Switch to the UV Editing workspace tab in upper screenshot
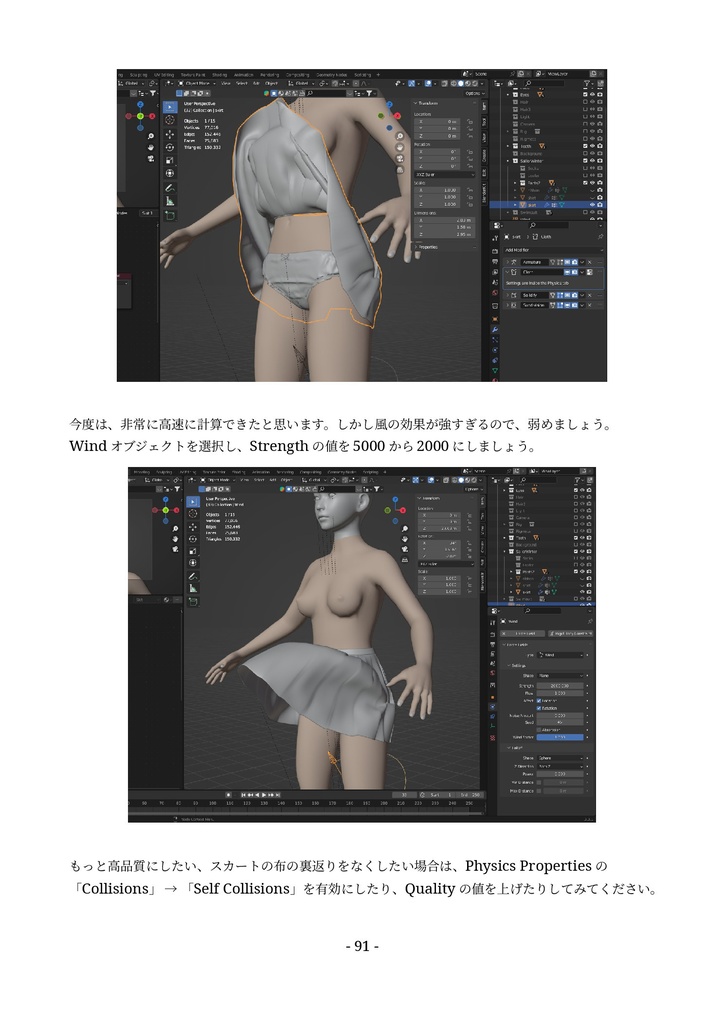 (164, 74)
